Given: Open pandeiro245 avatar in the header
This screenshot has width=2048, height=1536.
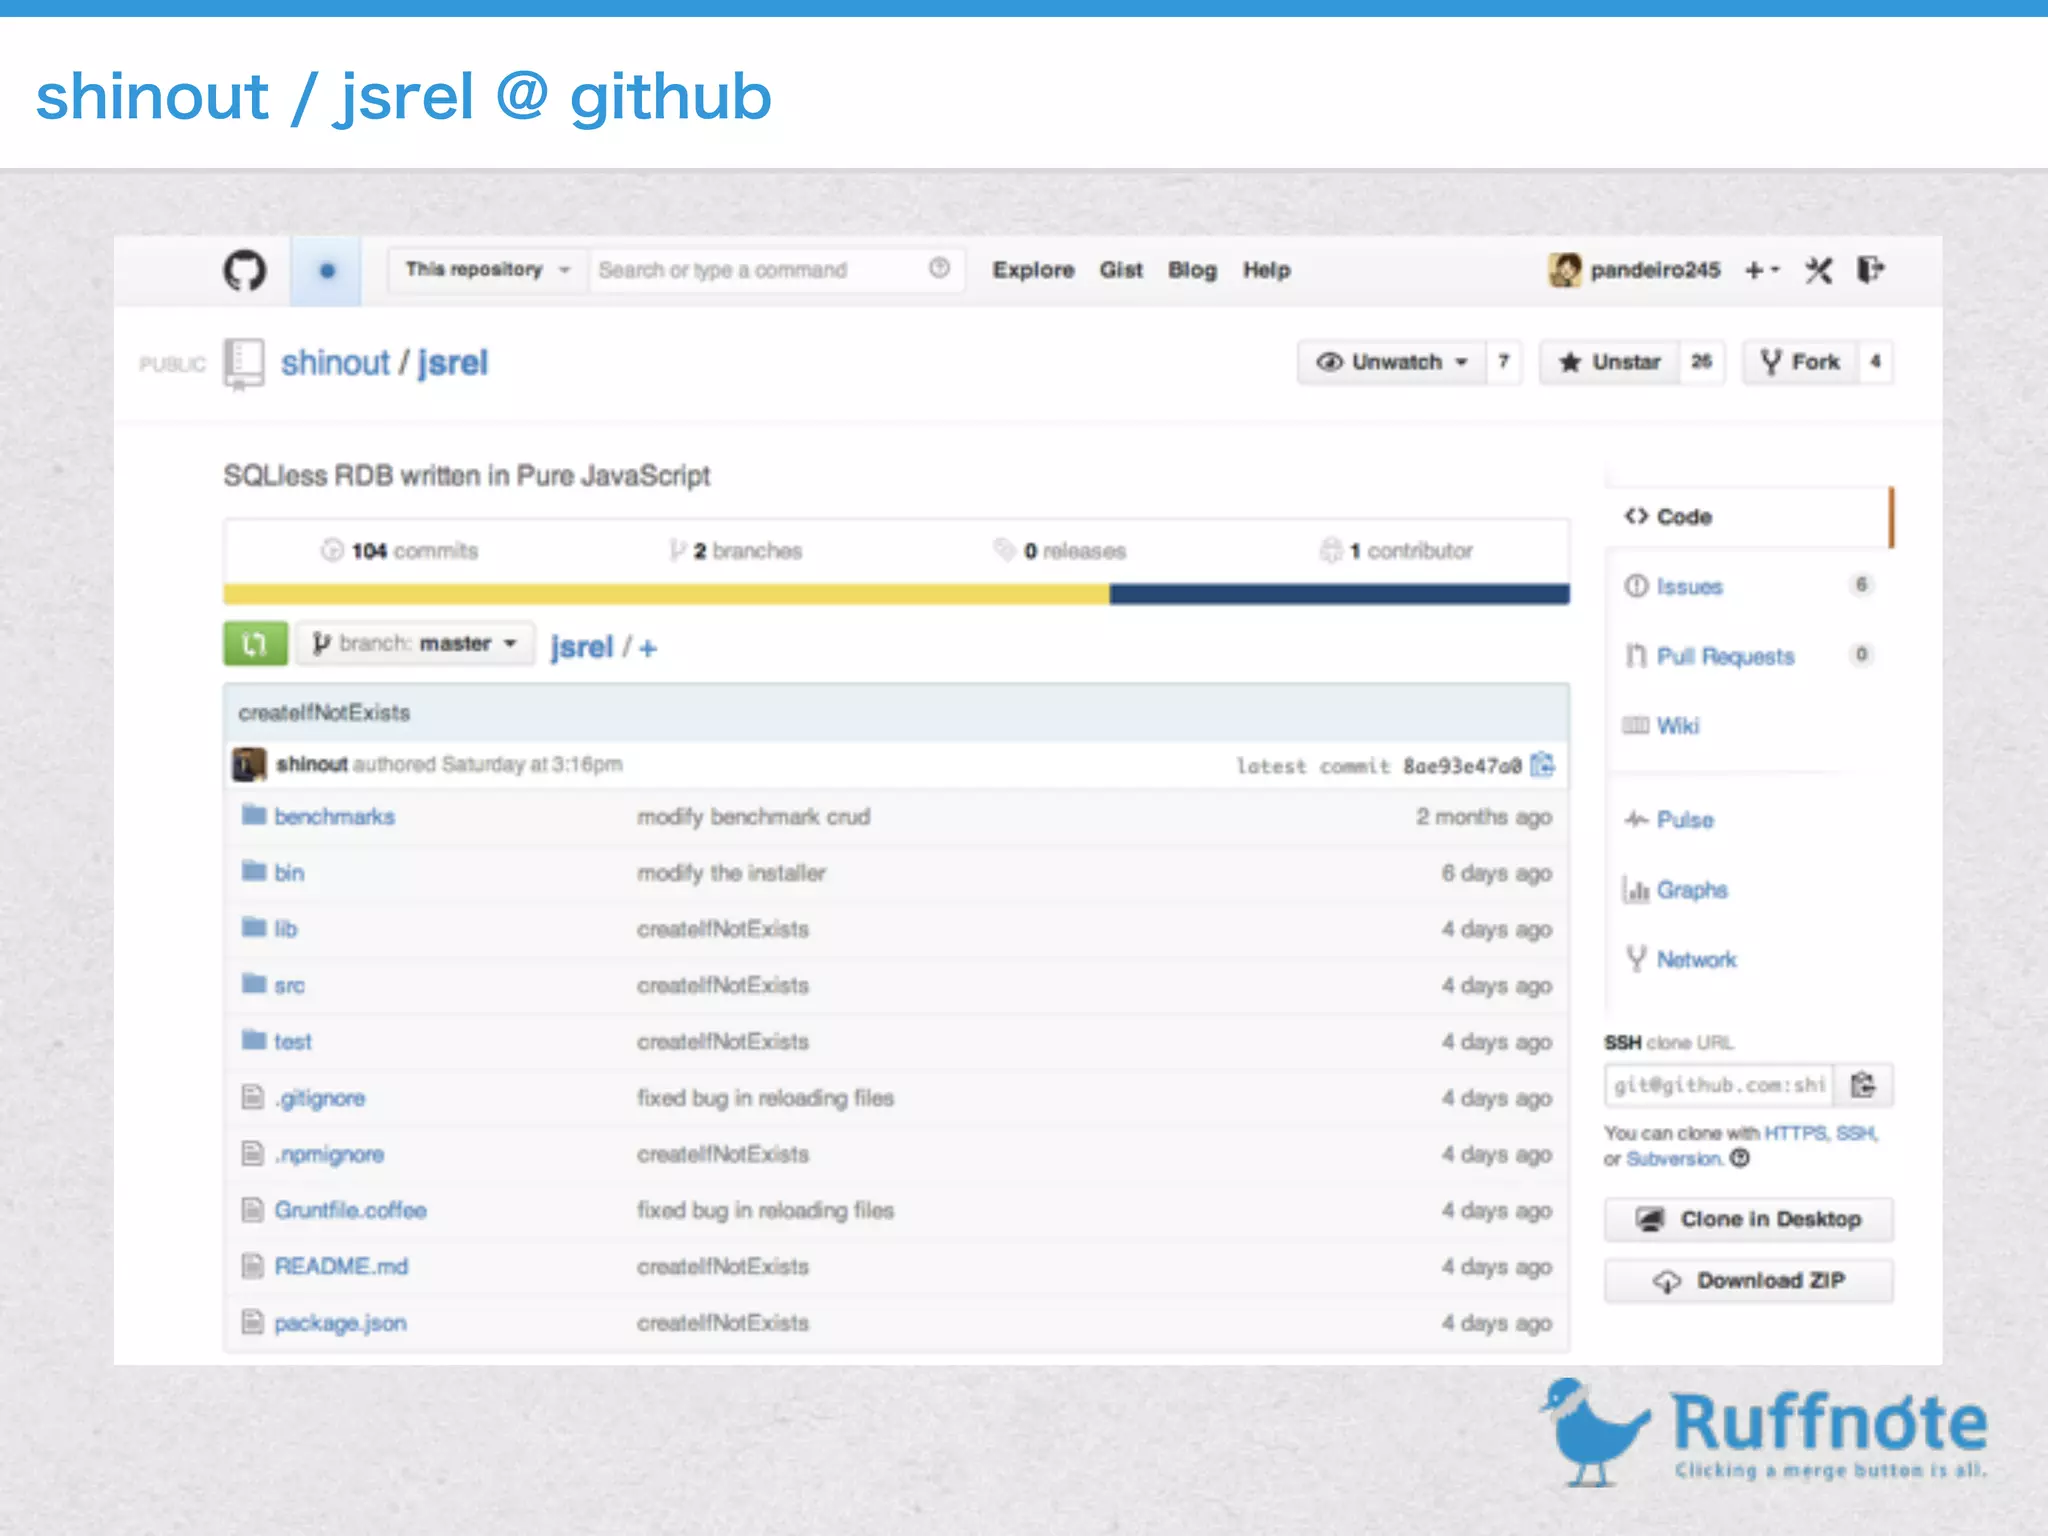Looking at the screenshot, I should 1565,270.
